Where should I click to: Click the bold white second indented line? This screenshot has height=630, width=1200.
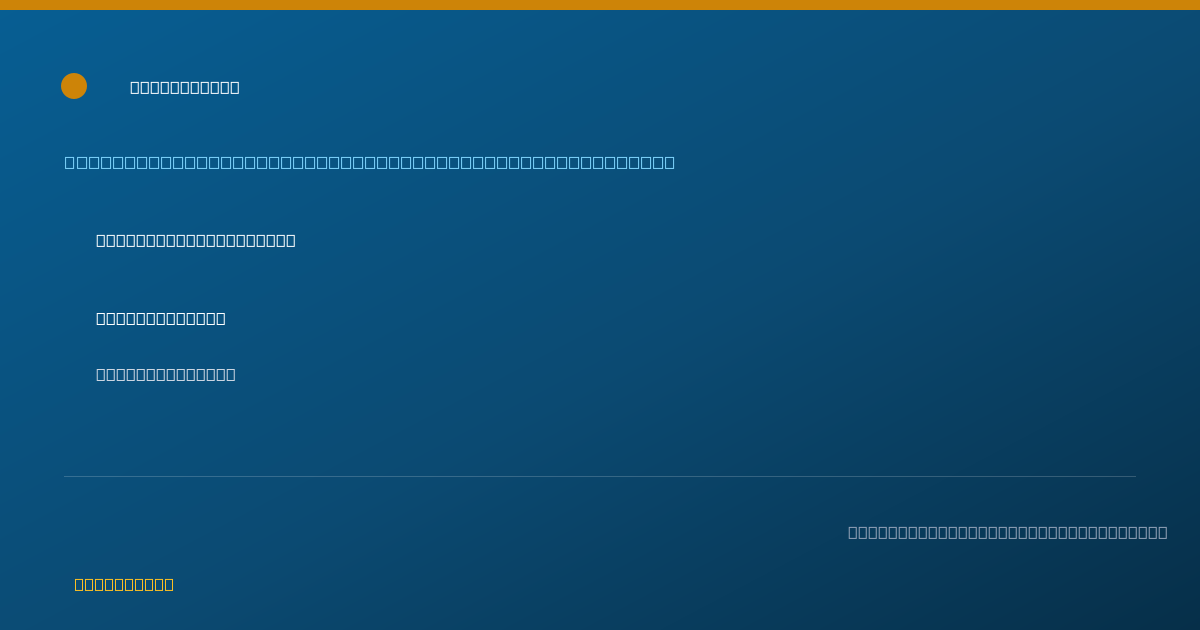pyautogui.click(x=161, y=318)
